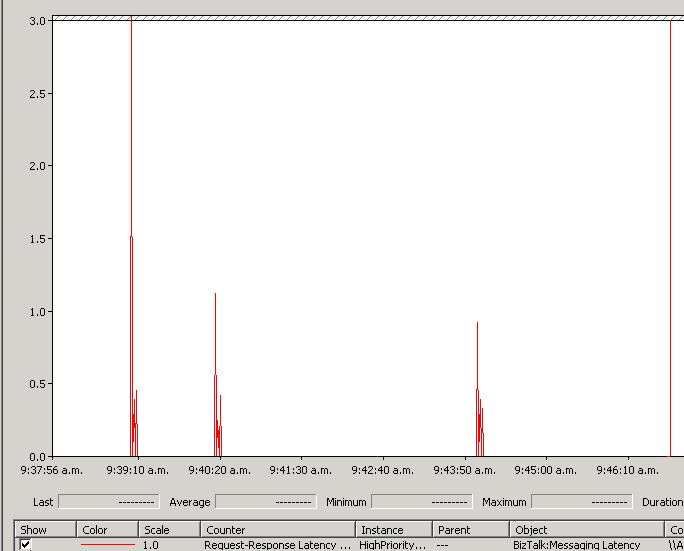Select the HighPriority instance cell
Image resolution: width=684 pixels, height=551 pixels.
393,545
